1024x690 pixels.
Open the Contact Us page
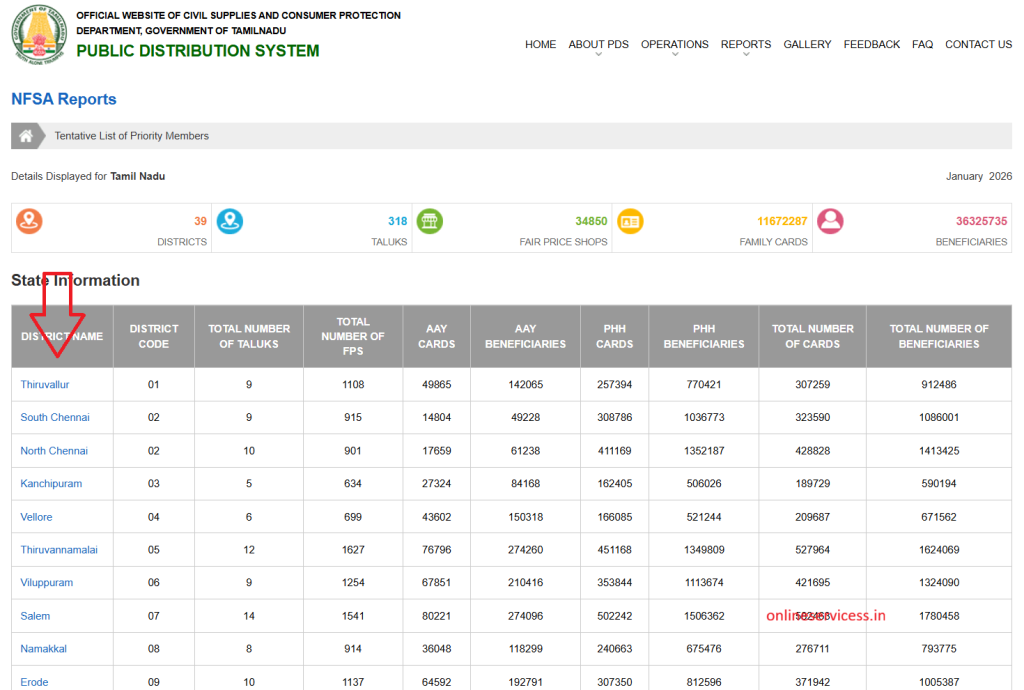pyautogui.click(x=978, y=45)
